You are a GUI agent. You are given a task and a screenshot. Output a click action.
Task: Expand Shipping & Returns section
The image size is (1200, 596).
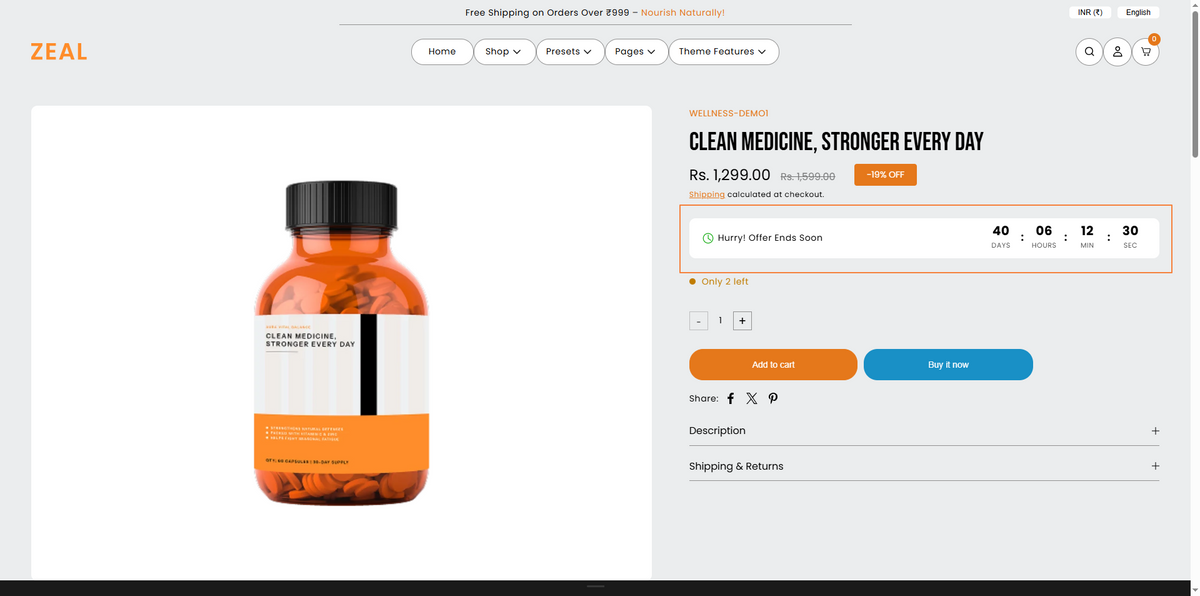point(925,466)
